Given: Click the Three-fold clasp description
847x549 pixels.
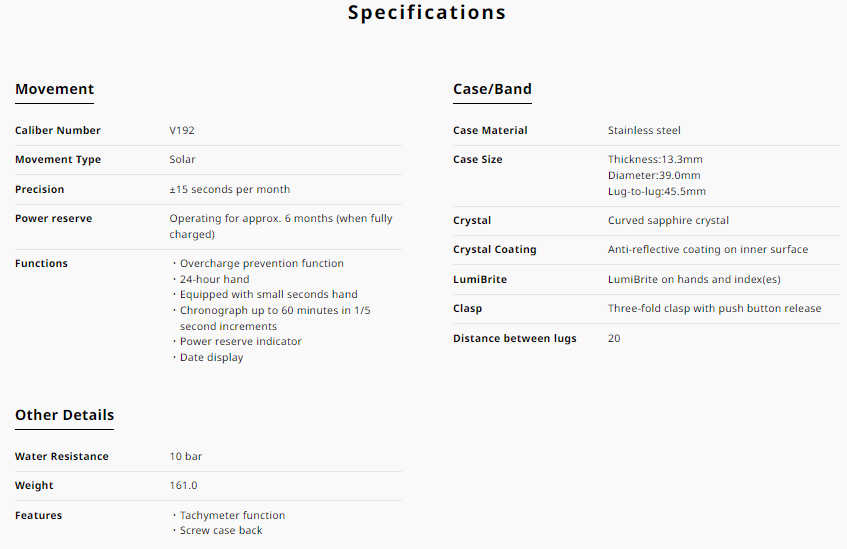Looking at the screenshot, I should pos(714,309).
